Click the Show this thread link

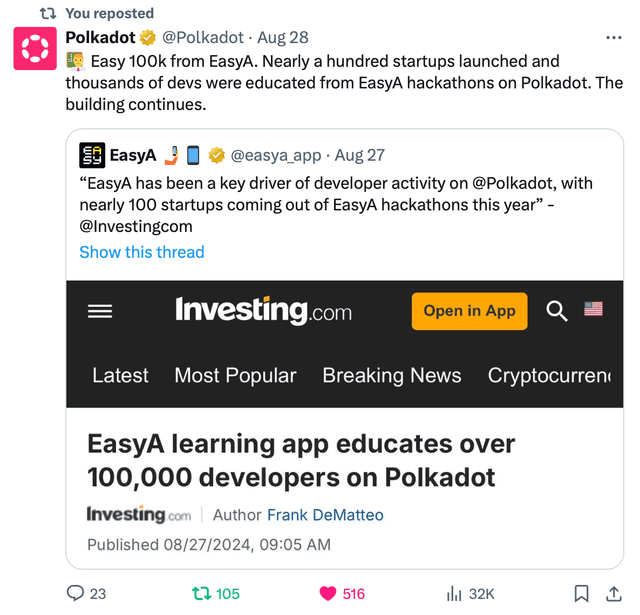tap(142, 252)
